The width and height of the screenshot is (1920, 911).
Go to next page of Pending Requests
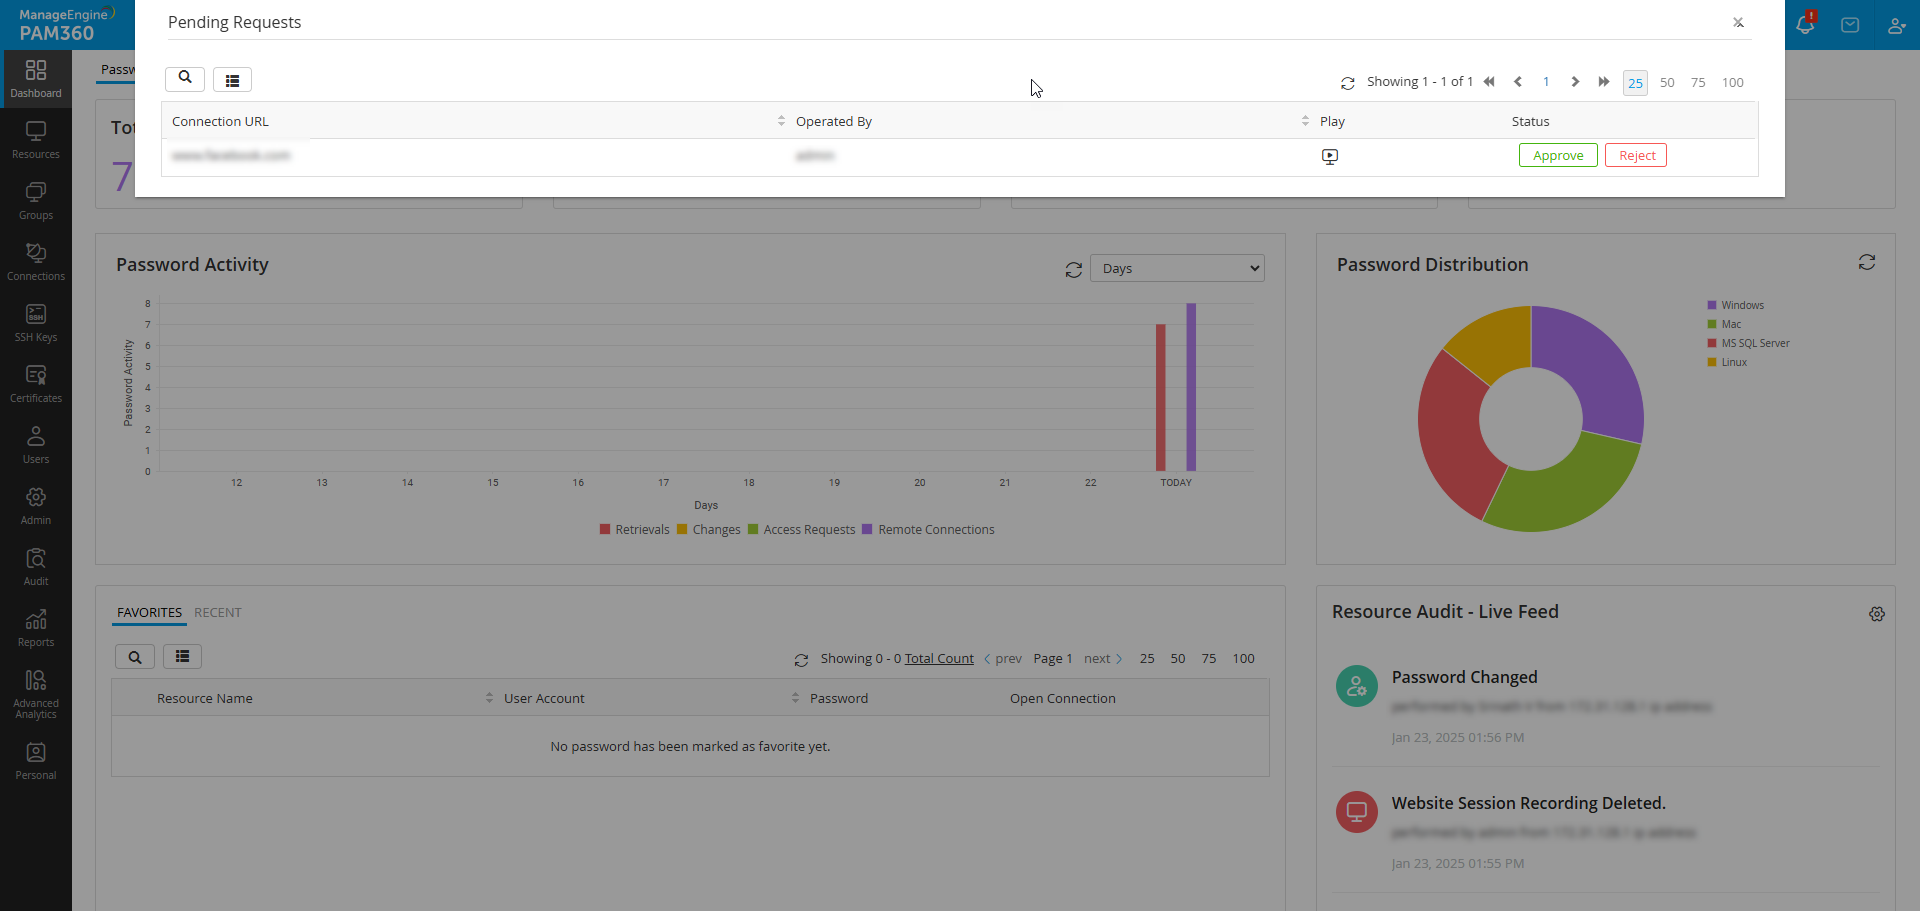coord(1575,82)
